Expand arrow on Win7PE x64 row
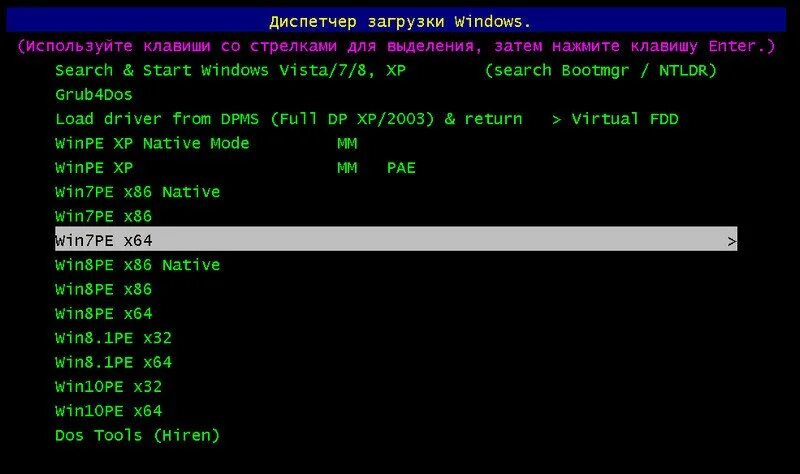The image size is (800, 474). pyautogui.click(x=732, y=241)
